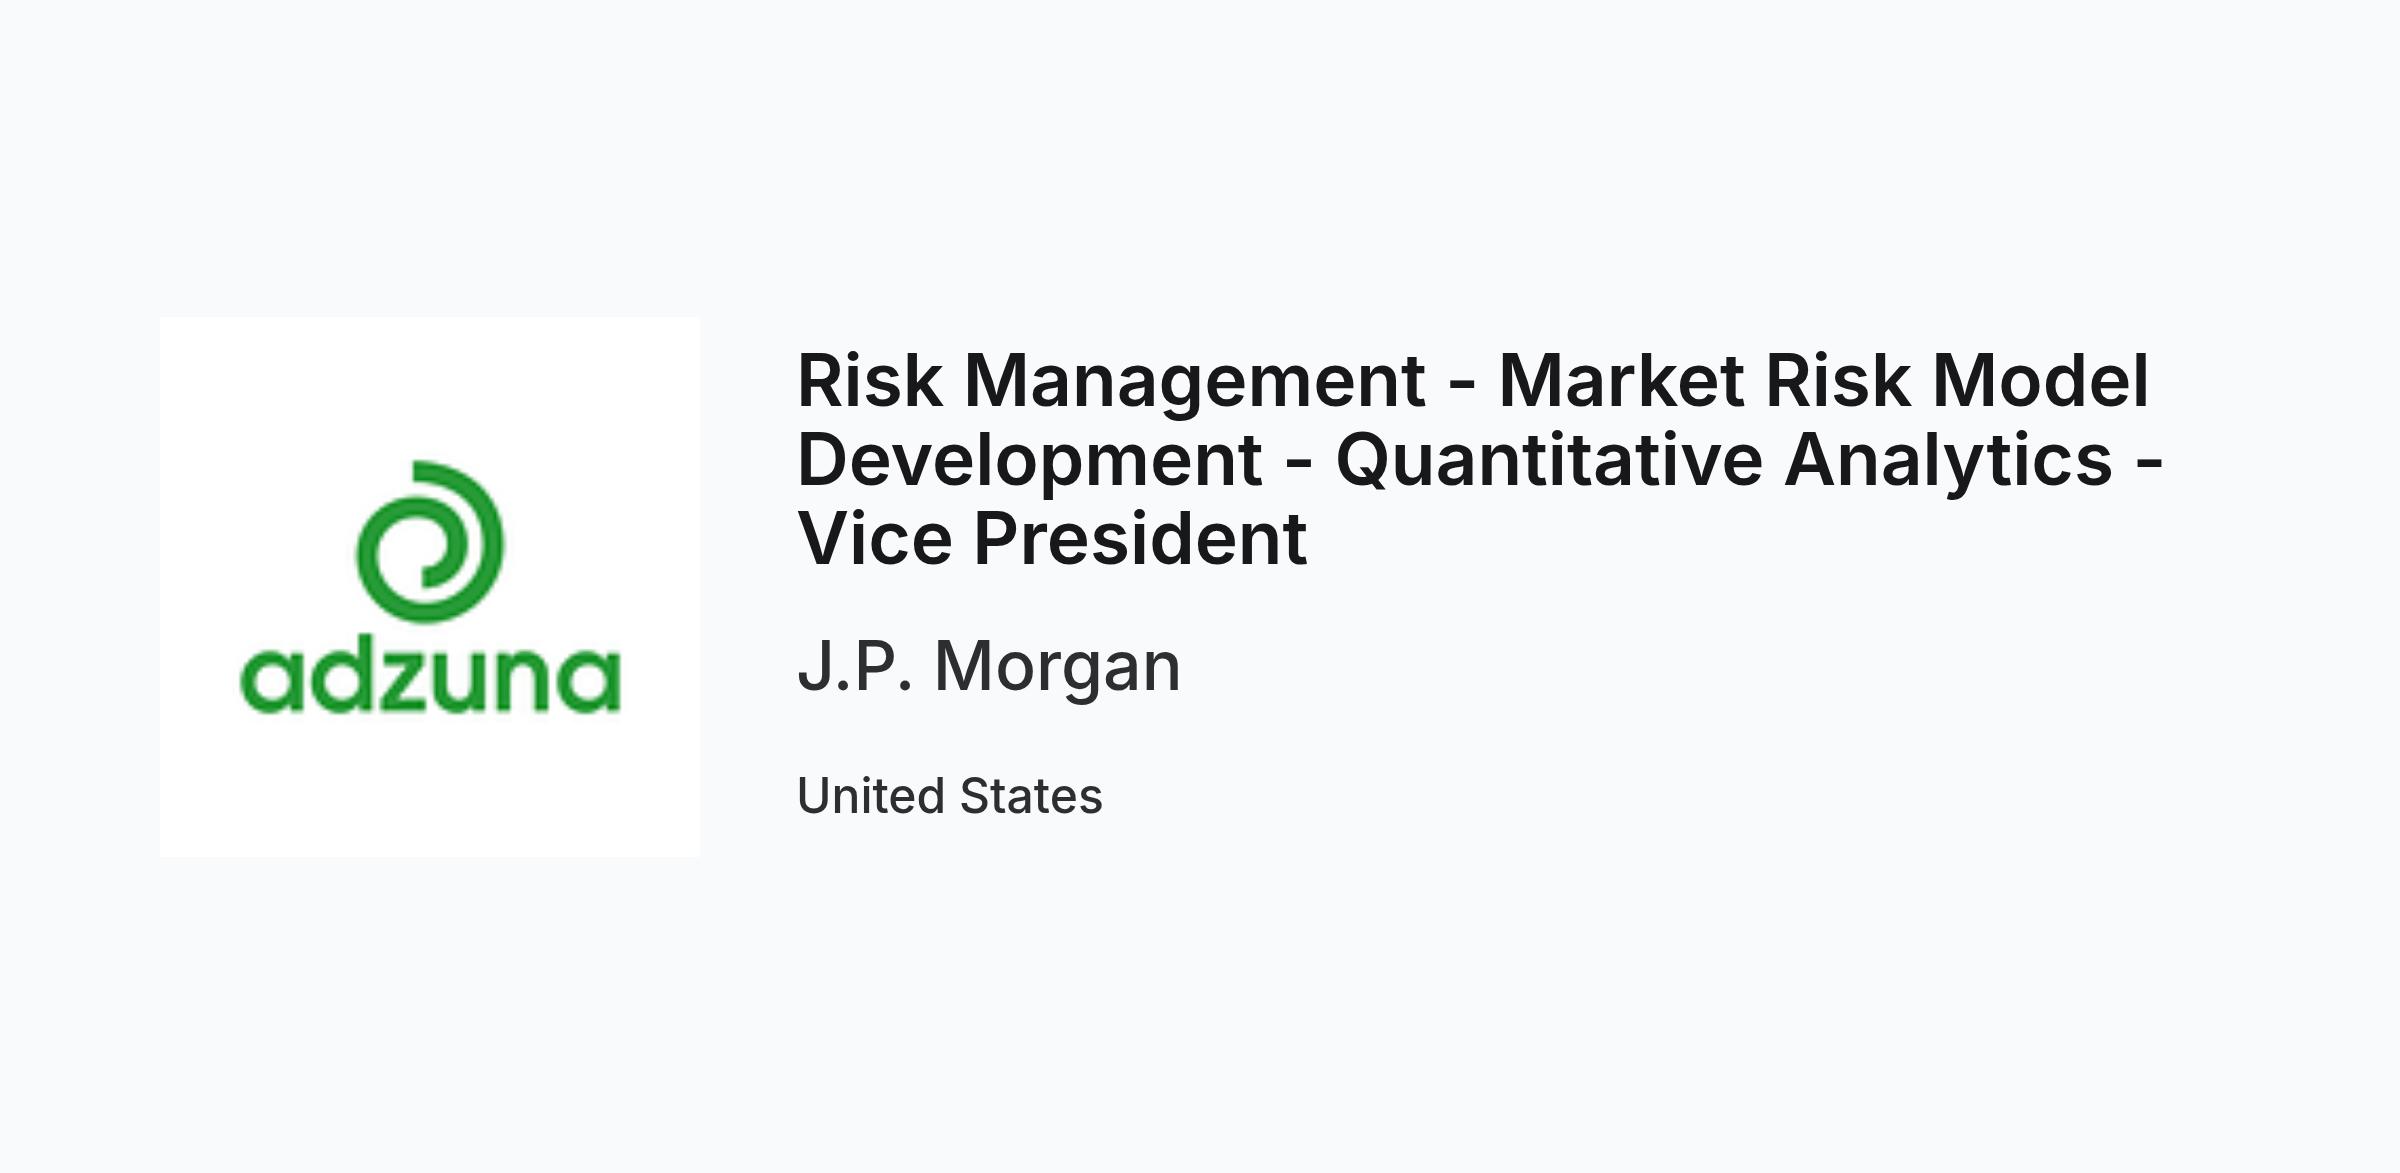Viewport: 2400px width, 1173px height.
Task: Click the word "Model" ending the first line
Action: point(2041,381)
